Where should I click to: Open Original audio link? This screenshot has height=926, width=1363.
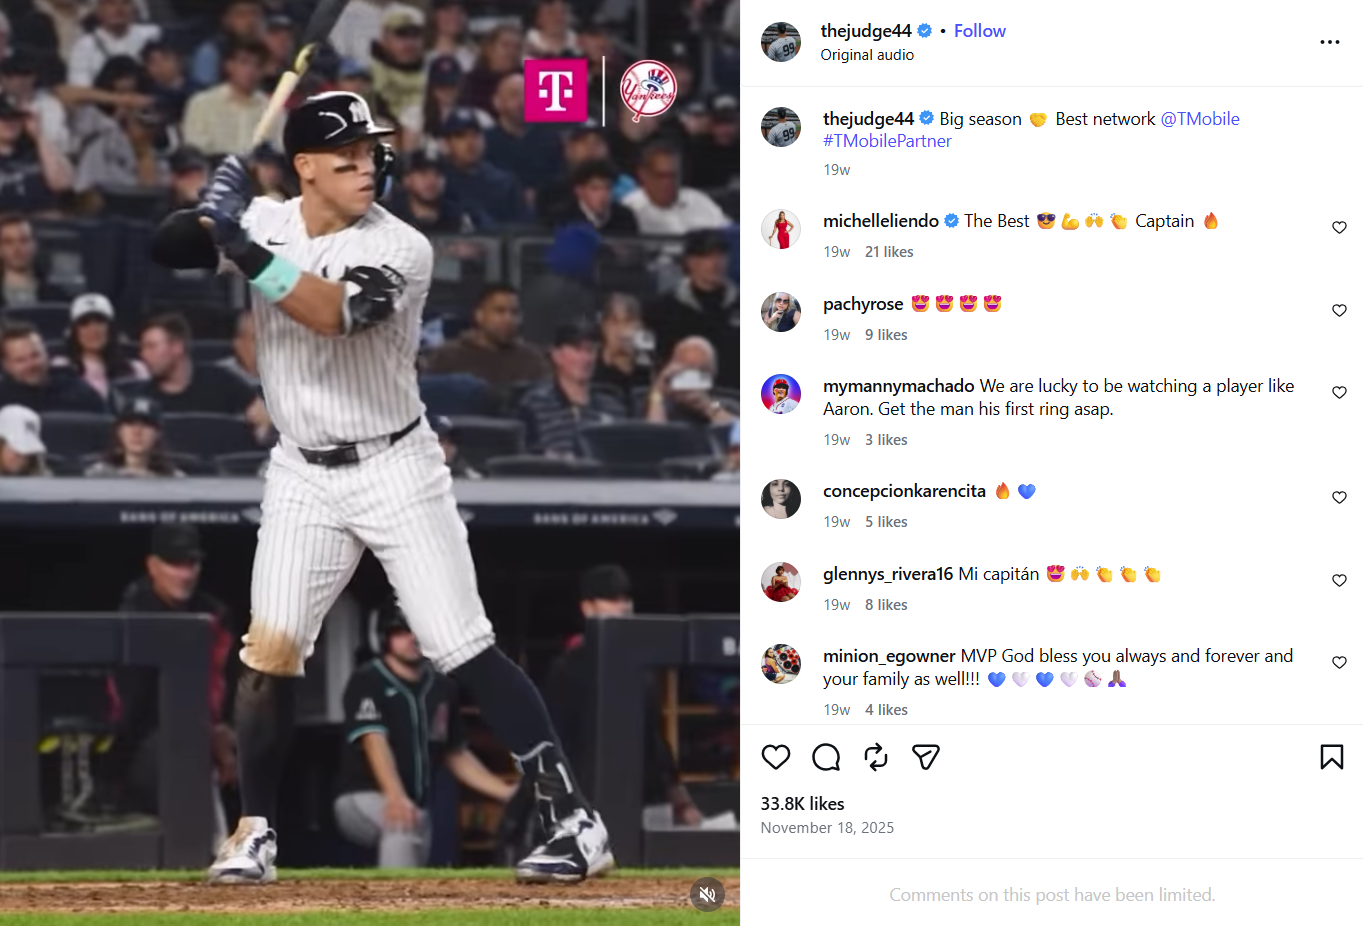[867, 55]
